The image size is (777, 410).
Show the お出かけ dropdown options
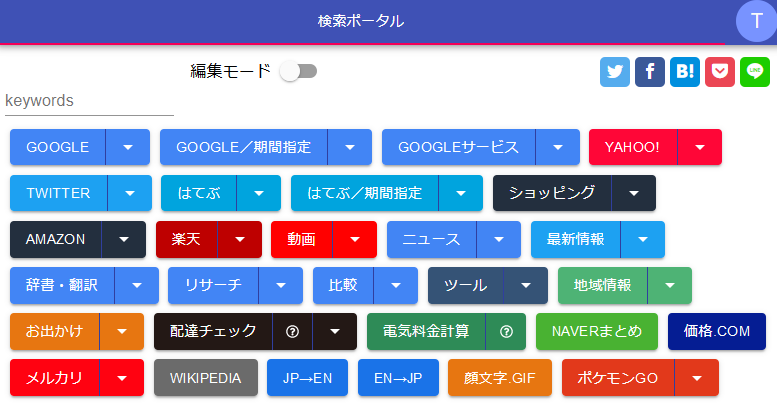[122, 332]
